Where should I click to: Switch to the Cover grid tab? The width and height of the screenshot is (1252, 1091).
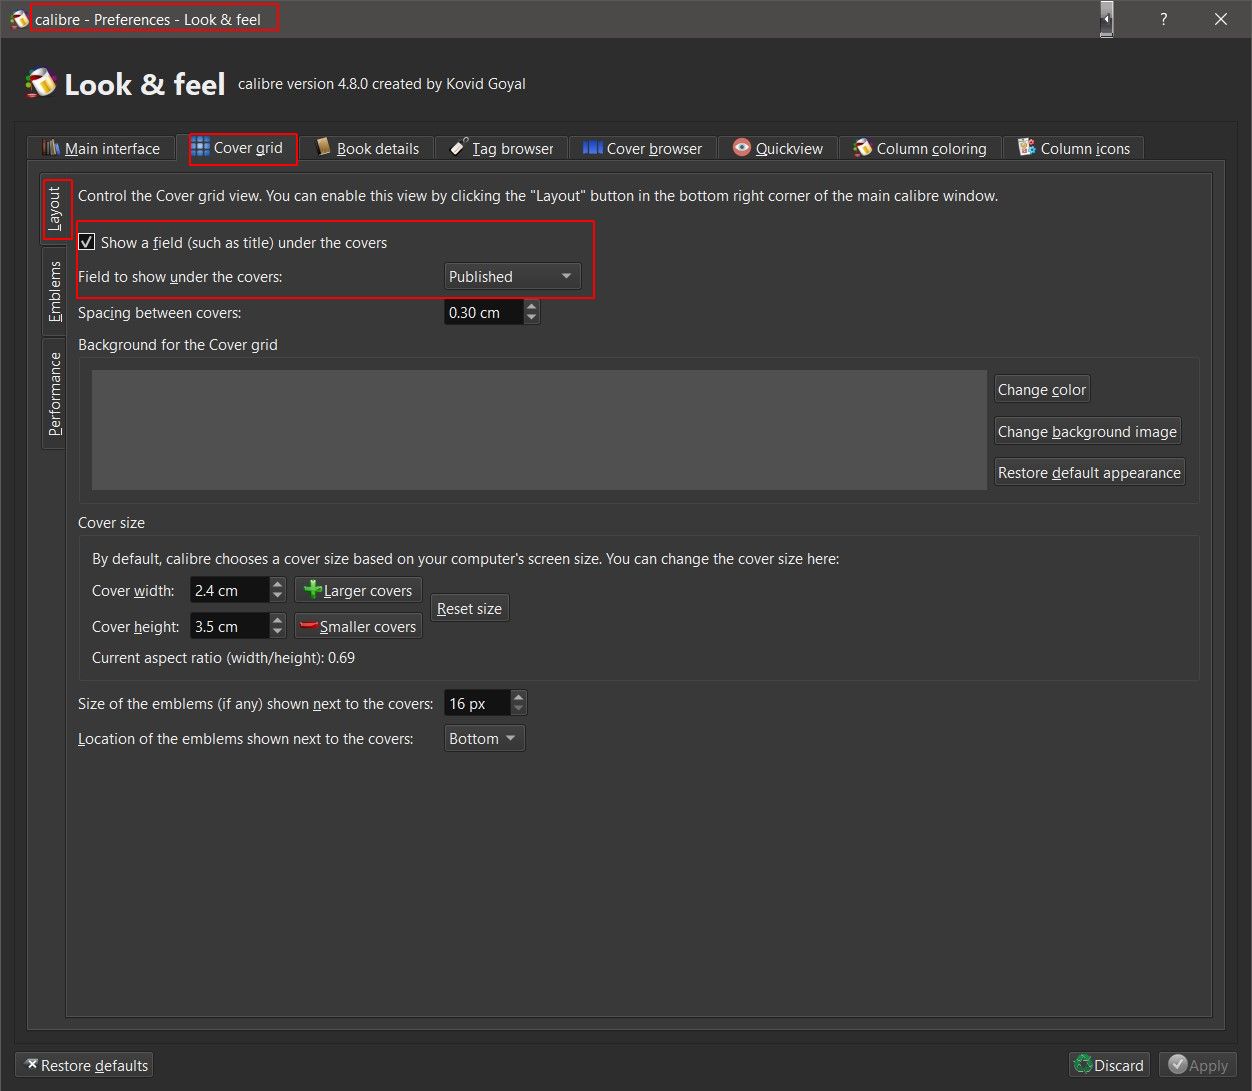238,147
